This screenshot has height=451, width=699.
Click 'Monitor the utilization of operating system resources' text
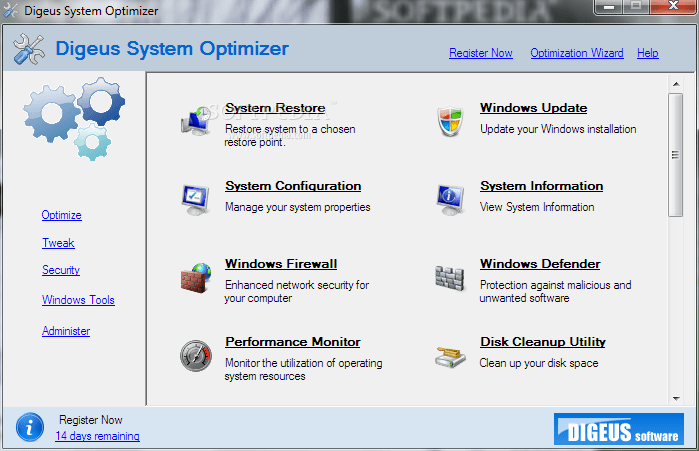(x=303, y=369)
